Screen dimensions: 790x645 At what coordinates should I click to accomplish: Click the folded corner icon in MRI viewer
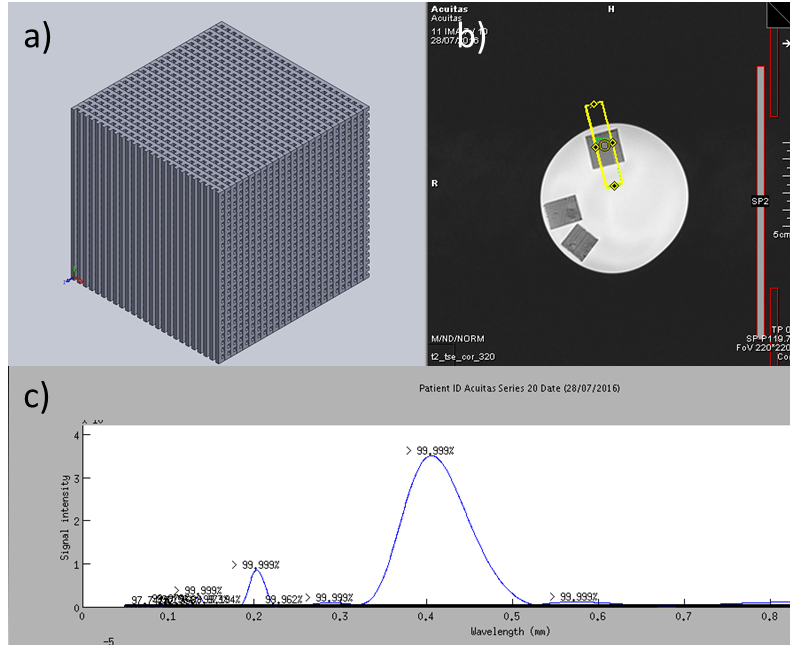(778, 13)
